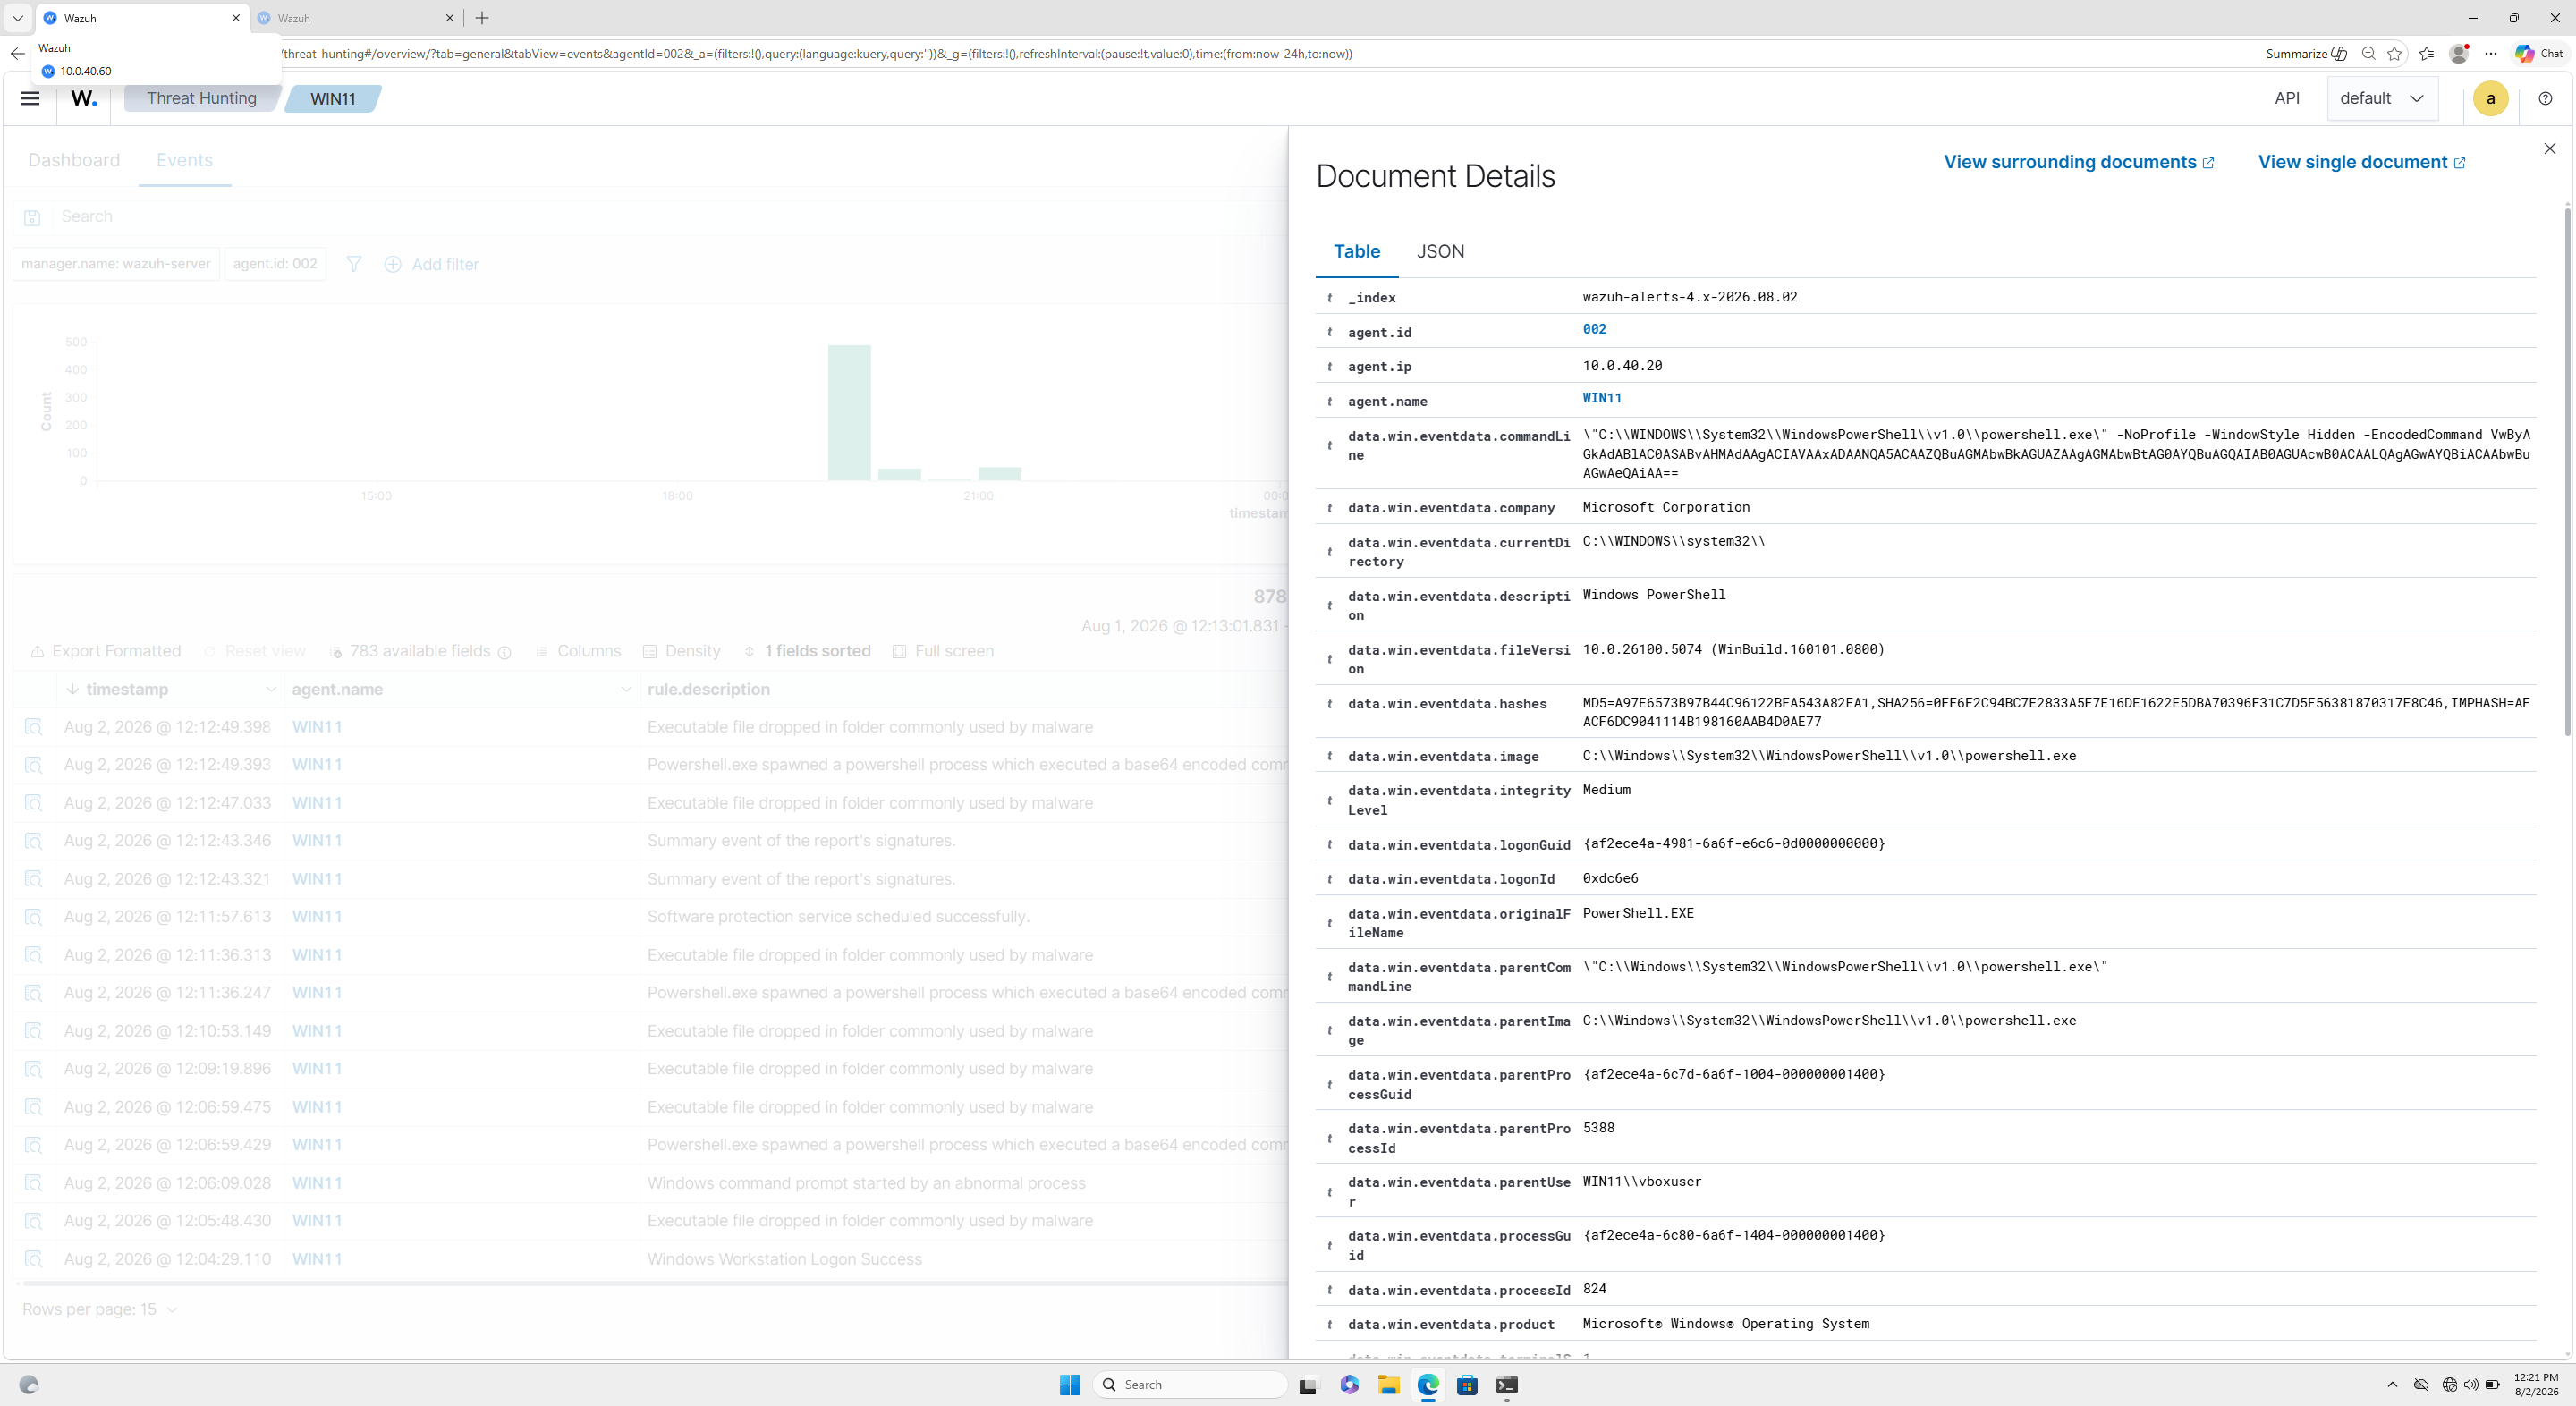The width and height of the screenshot is (2576, 1406).
Task: Click Full screen button
Action: (x=943, y=651)
